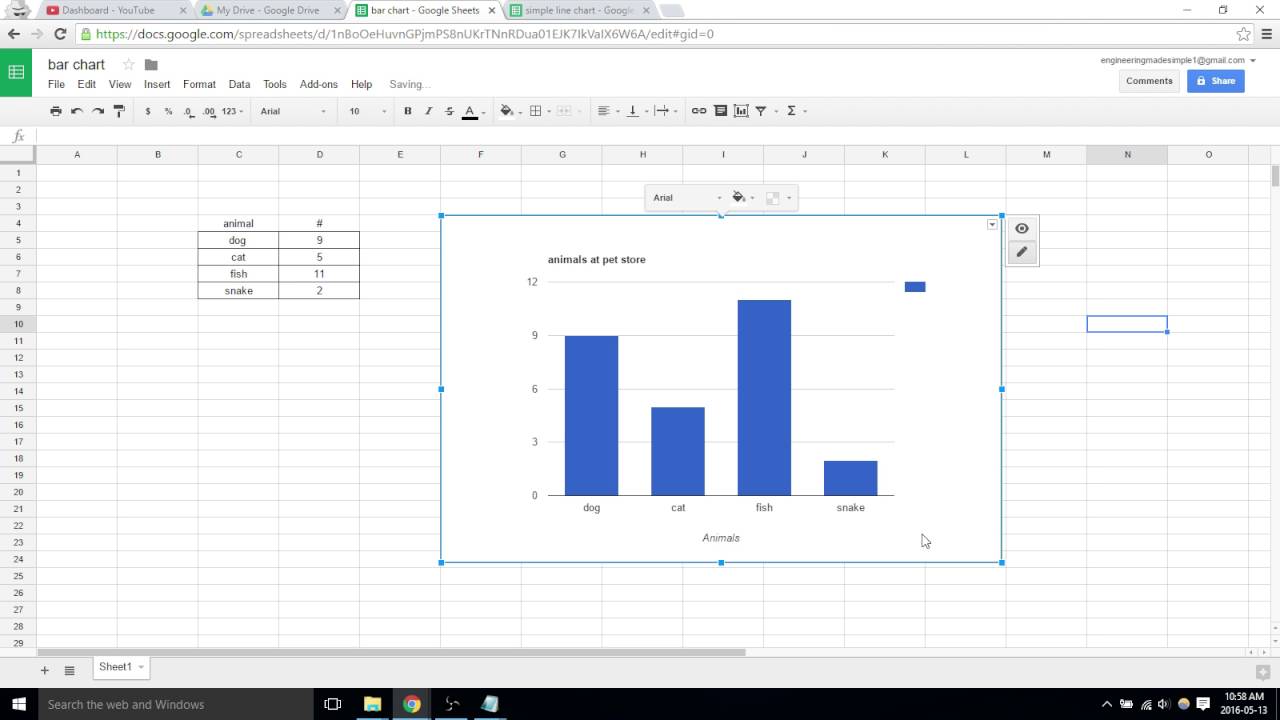Format as percent with the % icon
Viewport: 1280px width, 720px height.
(168, 111)
